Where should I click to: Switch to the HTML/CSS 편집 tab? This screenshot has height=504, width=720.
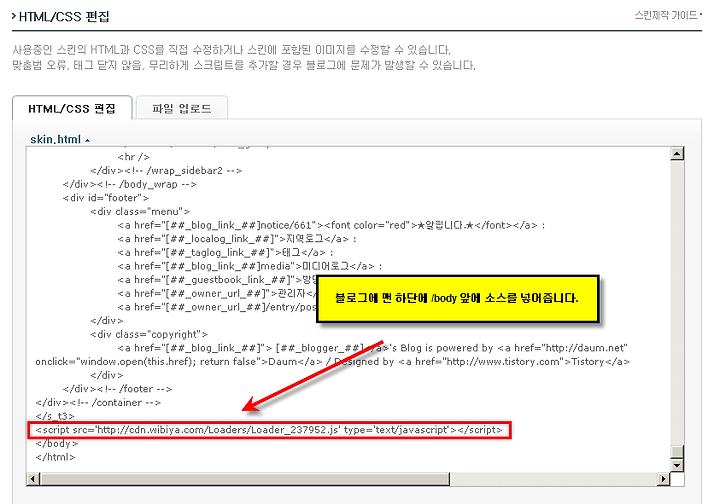coord(72,109)
